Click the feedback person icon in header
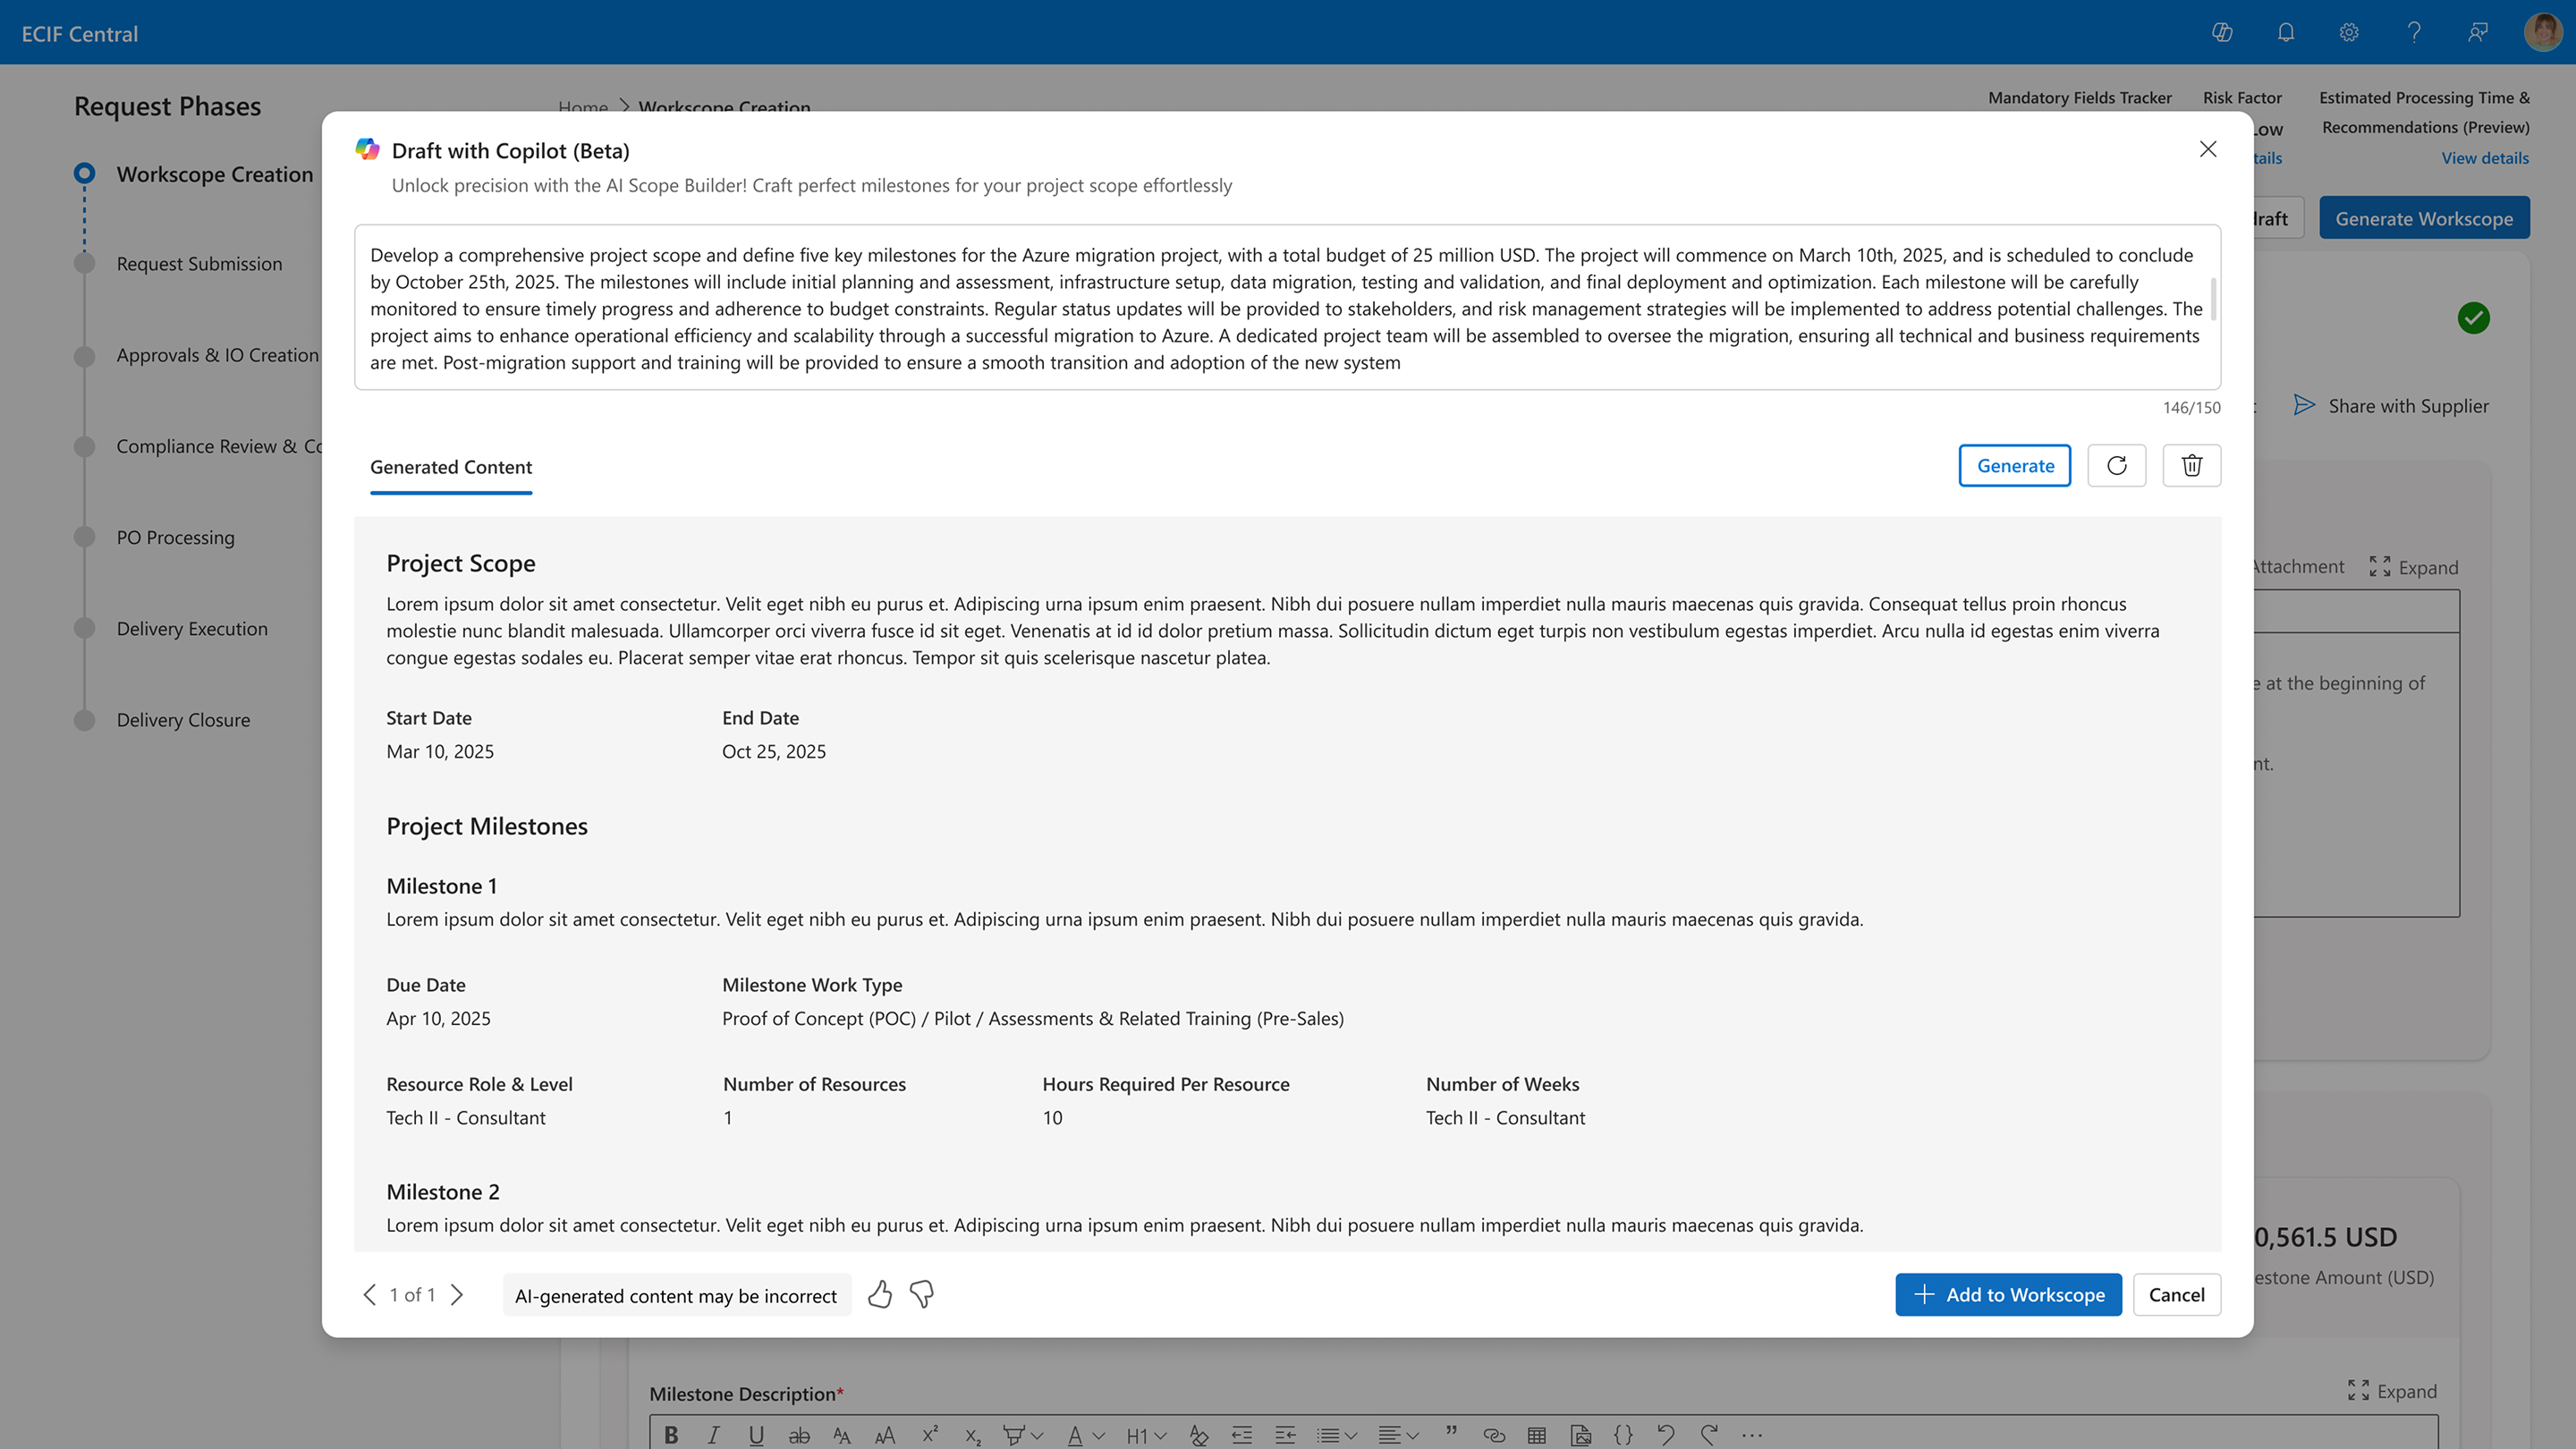2576x1449 pixels. click(2477, 33)
